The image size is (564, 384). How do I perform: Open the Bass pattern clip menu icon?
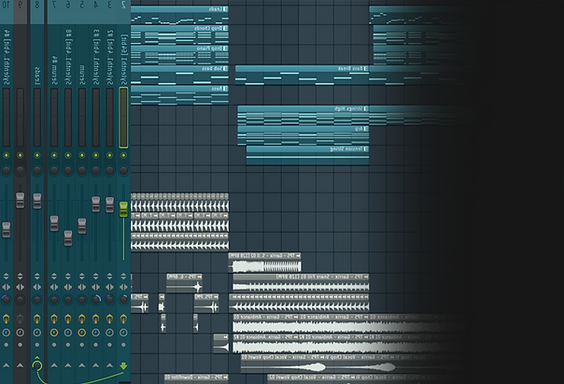click(x=225, y=88)
